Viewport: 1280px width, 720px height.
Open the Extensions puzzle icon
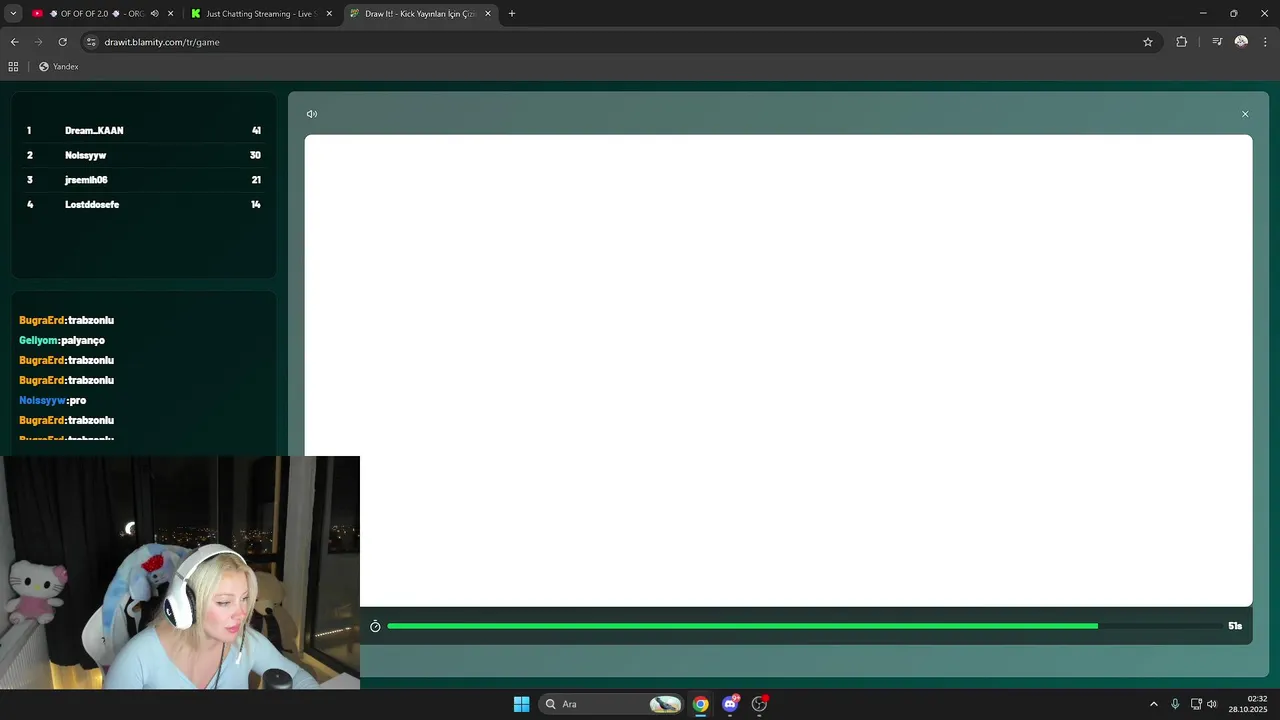click(x=1181, y=42)
